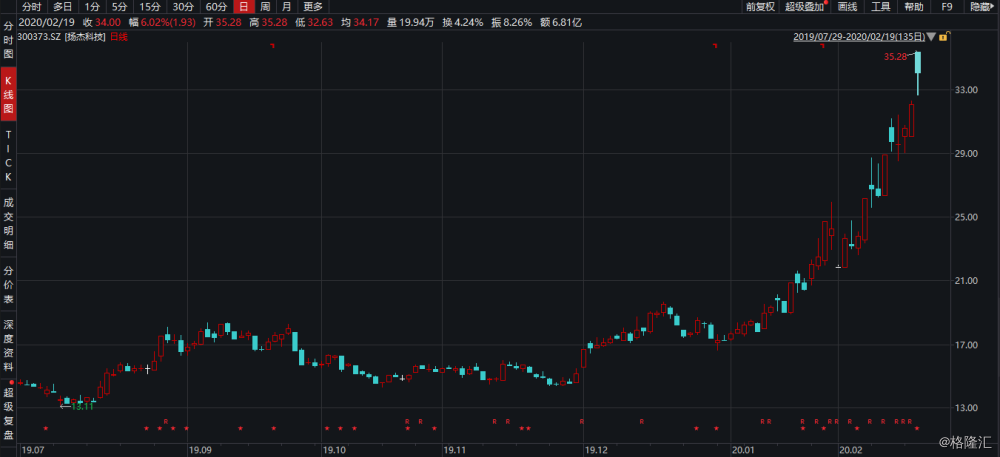Switch to the 周 weekly period tab
This screenshot has width=1000, height=457.
tap(264, 7)
